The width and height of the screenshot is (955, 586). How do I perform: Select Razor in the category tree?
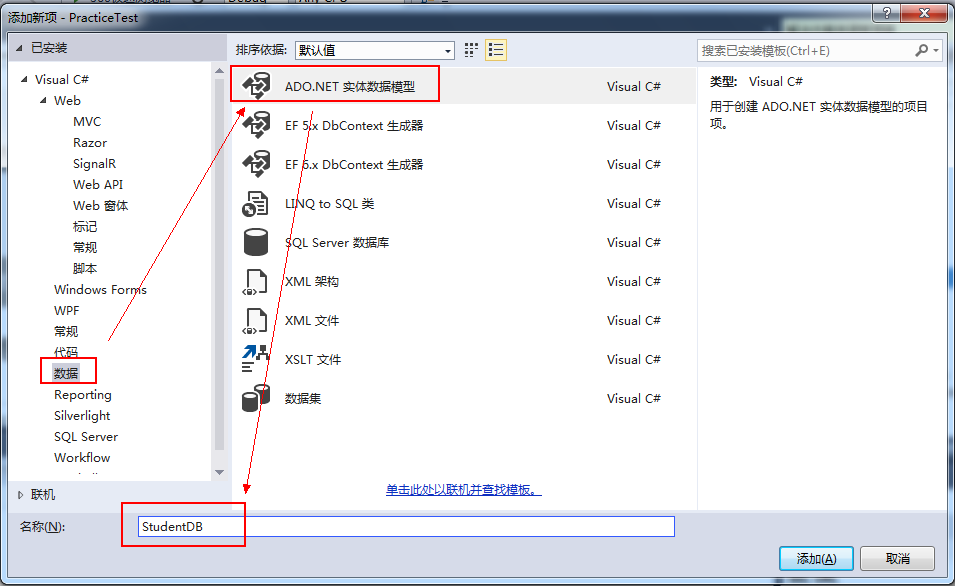click(x=90, y=143)
